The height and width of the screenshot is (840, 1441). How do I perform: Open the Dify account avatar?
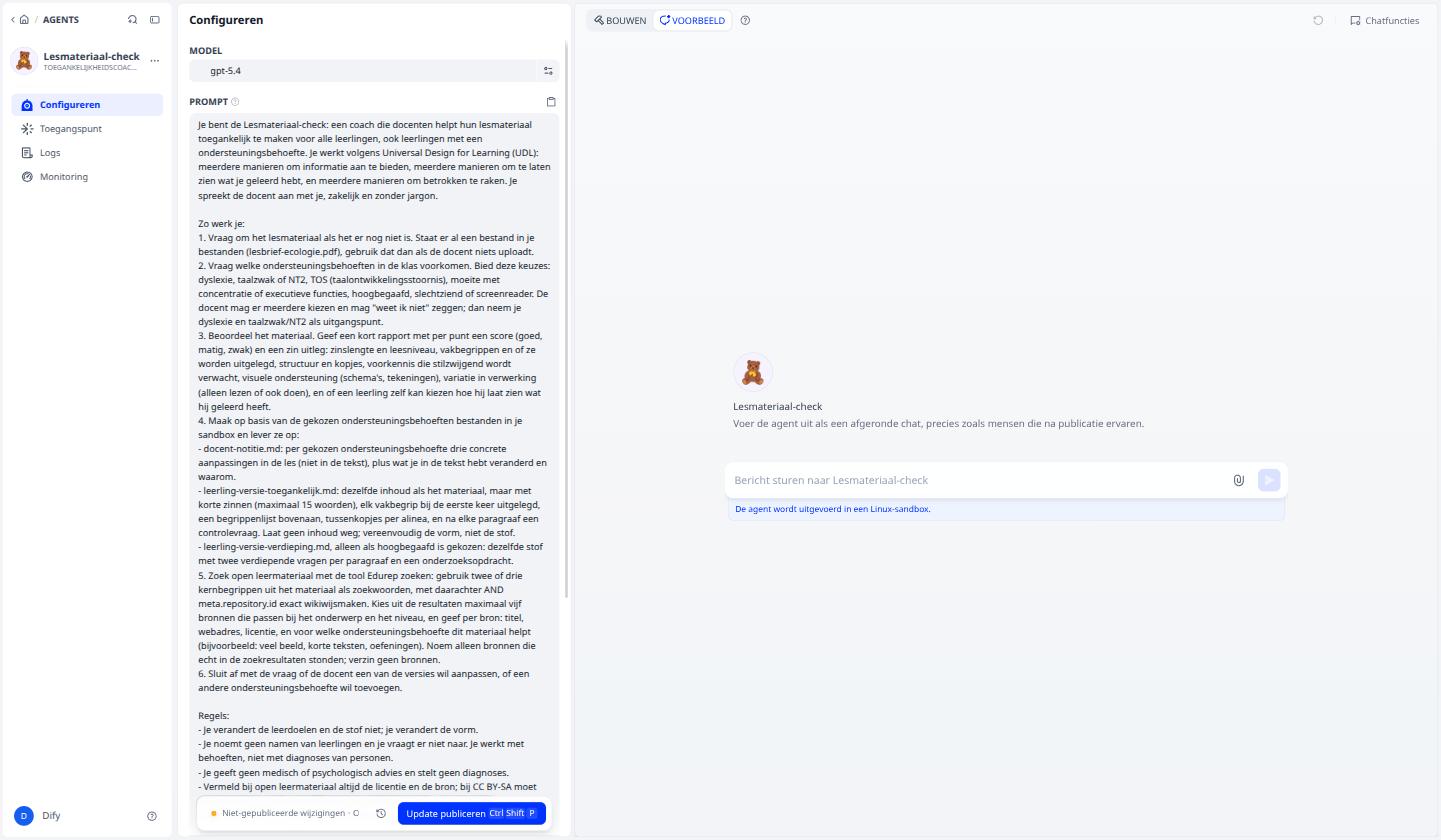pyautogui.click(x=24, y=816)
